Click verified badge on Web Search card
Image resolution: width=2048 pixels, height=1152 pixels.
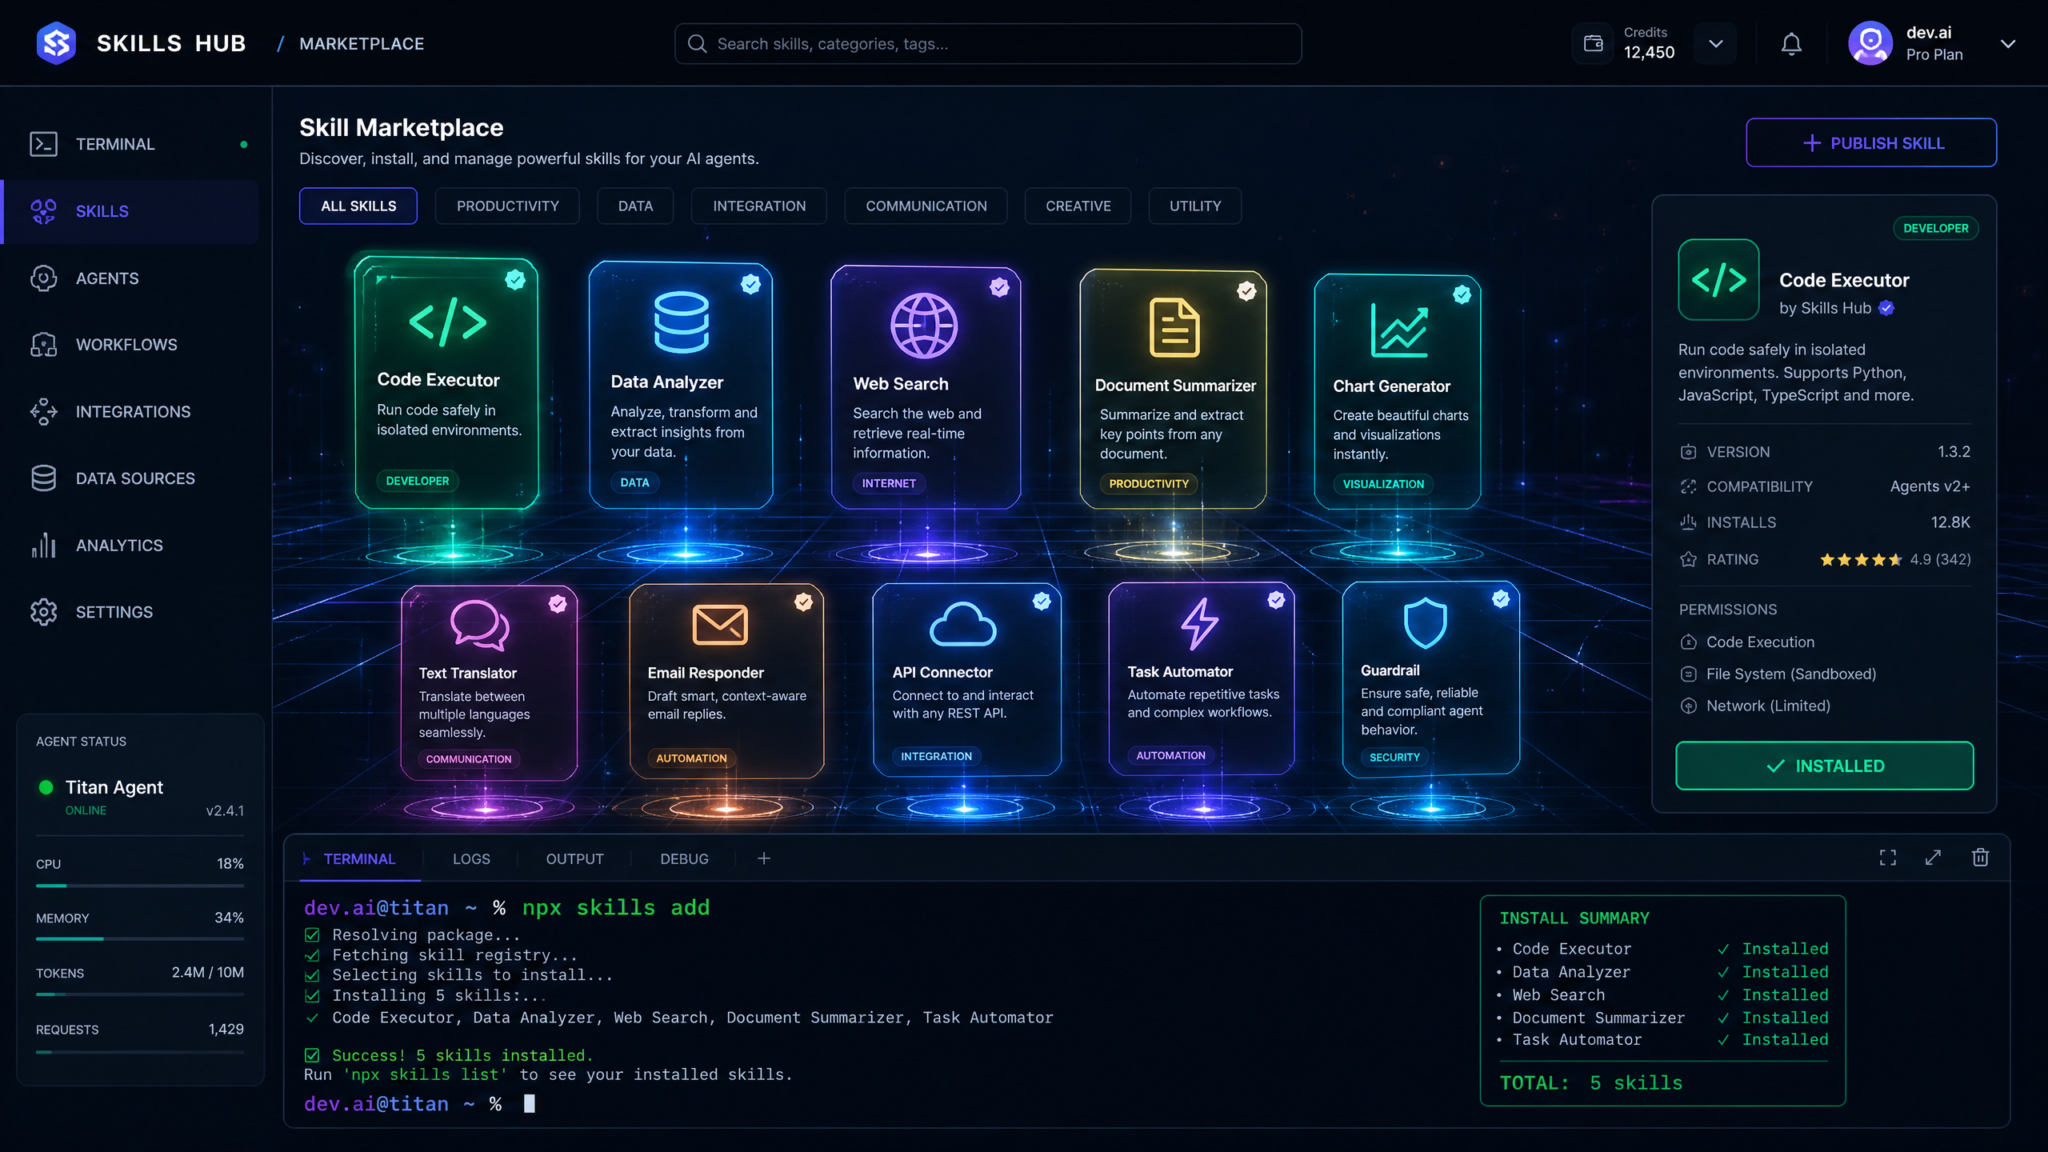999,287
